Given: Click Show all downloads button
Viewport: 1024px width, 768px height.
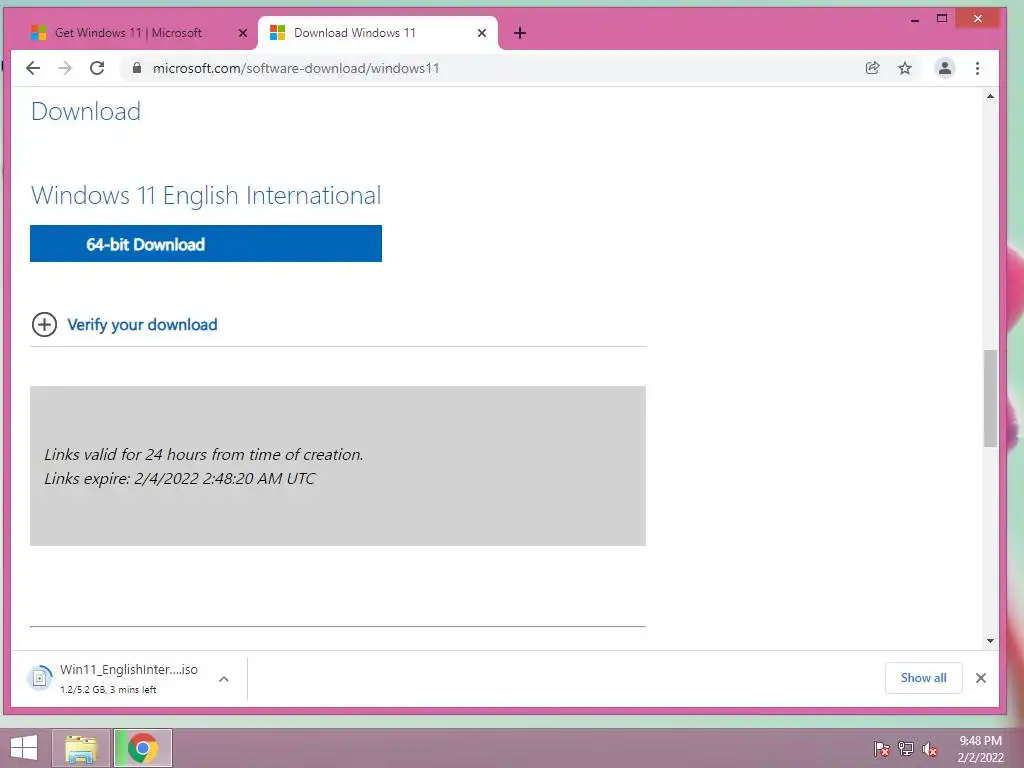Looking at the screenshot, I should (x=923, y=678).
